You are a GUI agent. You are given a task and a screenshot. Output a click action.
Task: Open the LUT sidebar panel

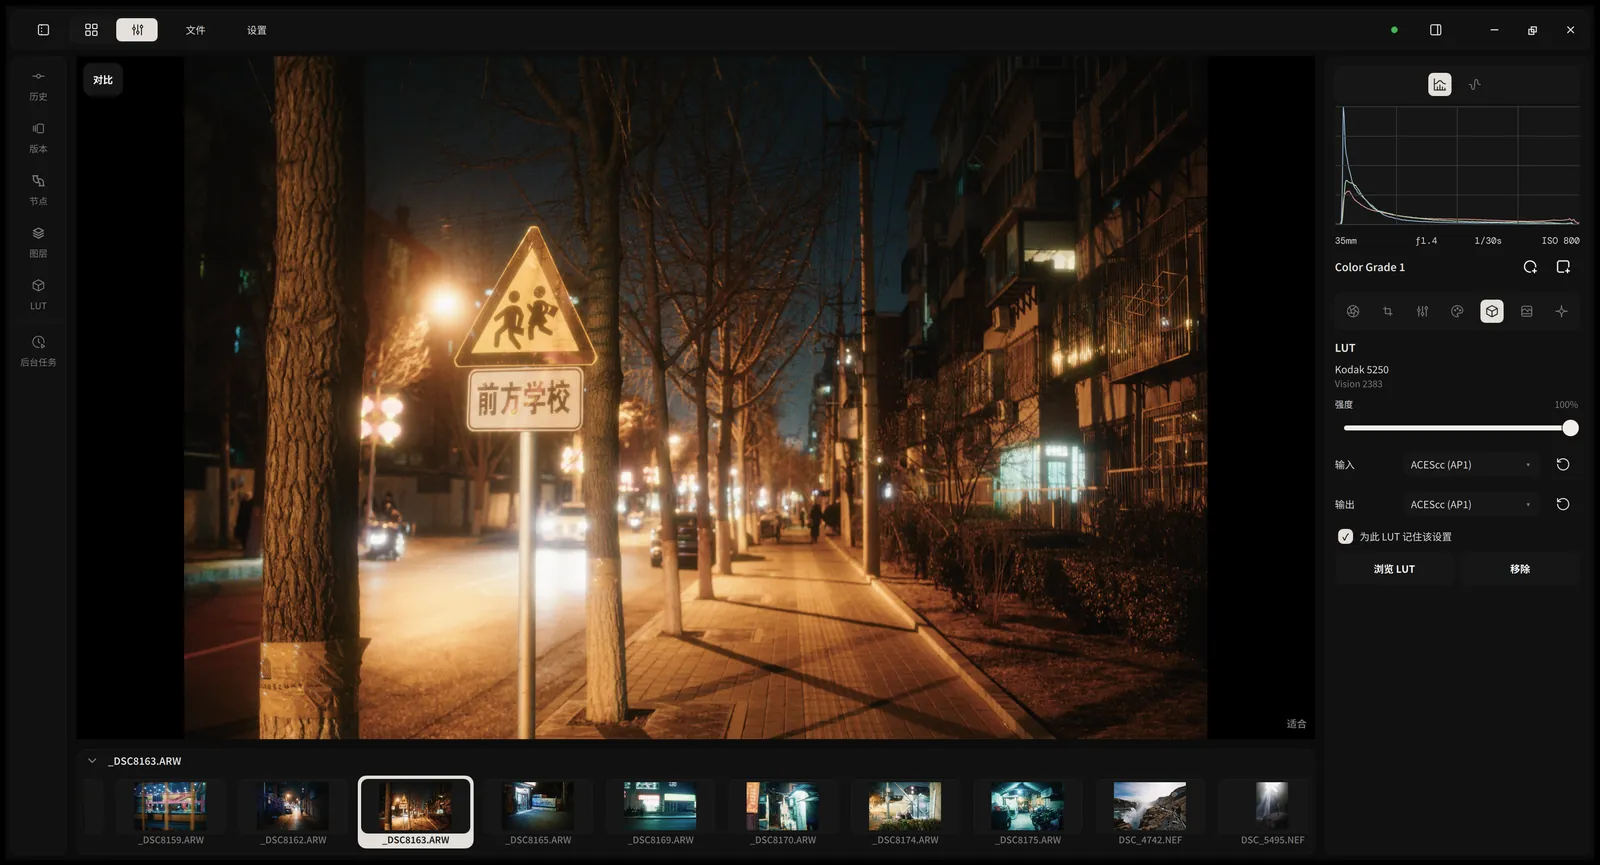(x=38, y=295)
